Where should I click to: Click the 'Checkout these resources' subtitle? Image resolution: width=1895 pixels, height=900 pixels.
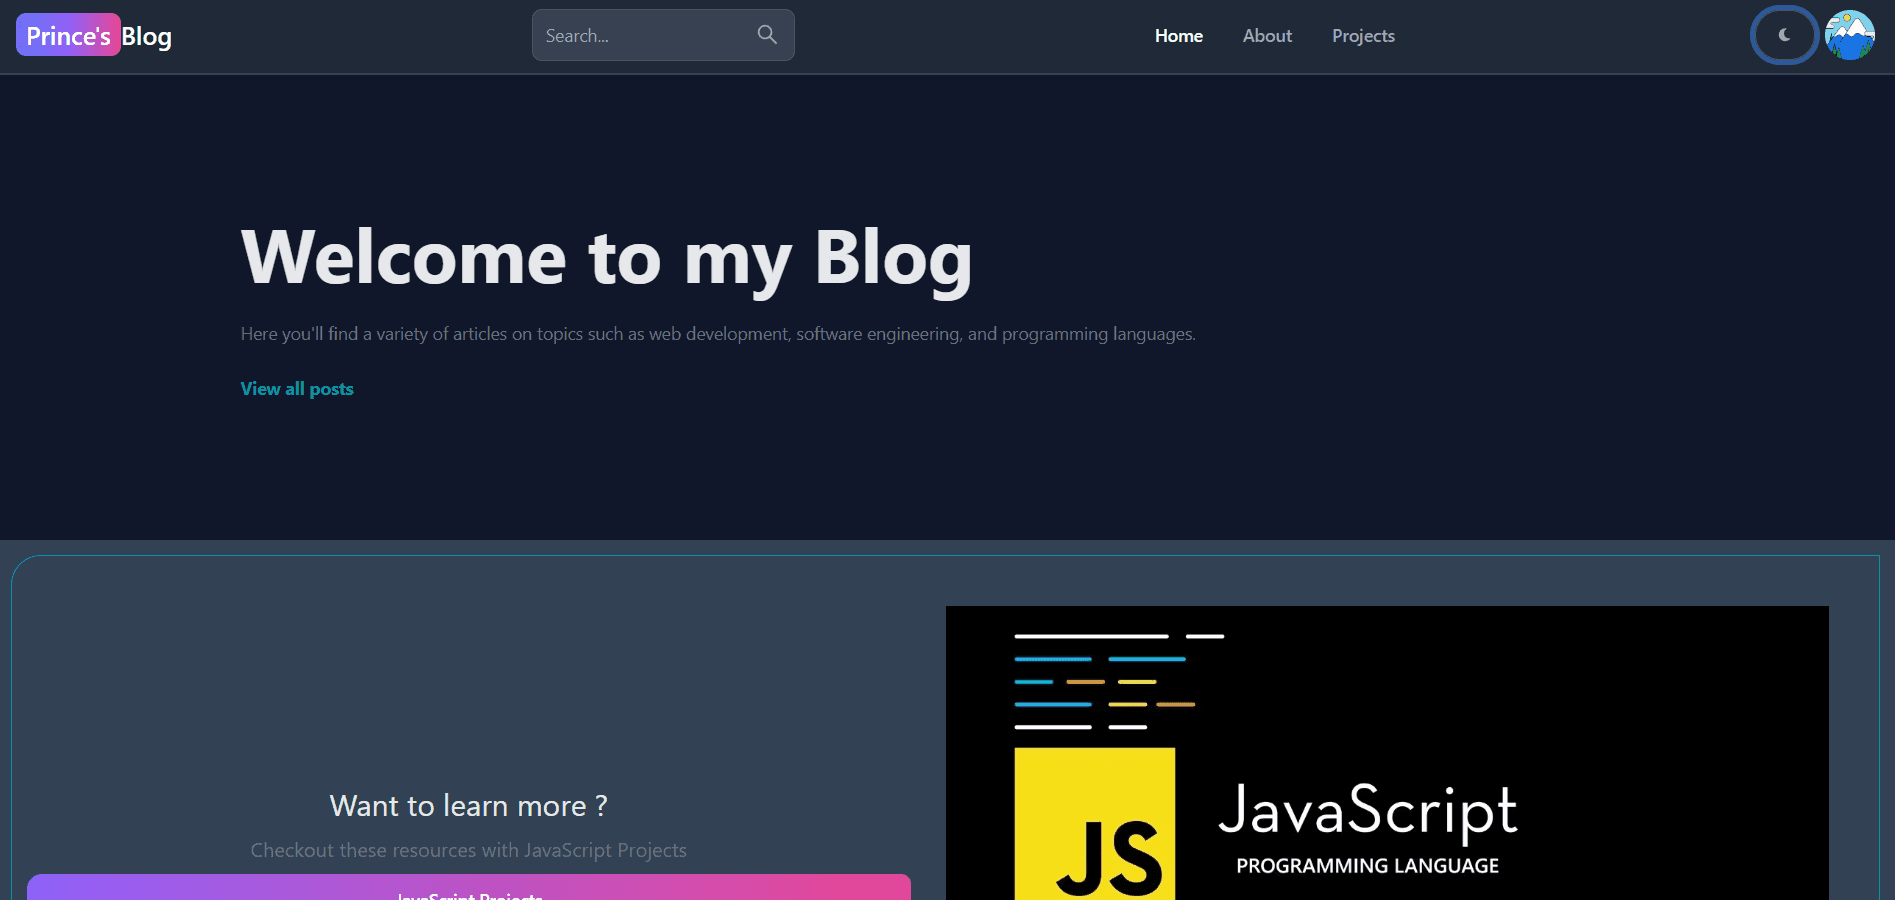(467, 850)
